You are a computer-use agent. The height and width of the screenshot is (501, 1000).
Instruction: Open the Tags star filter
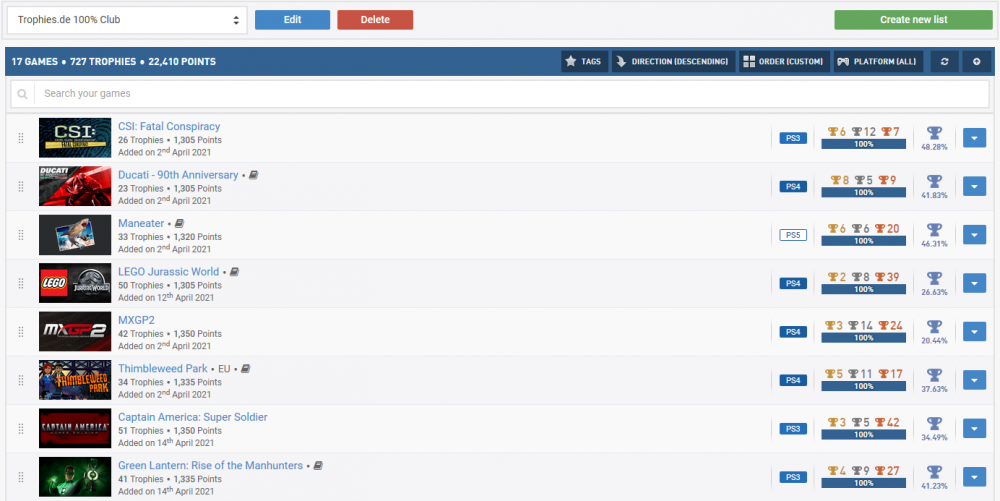[x=584, y=62]
